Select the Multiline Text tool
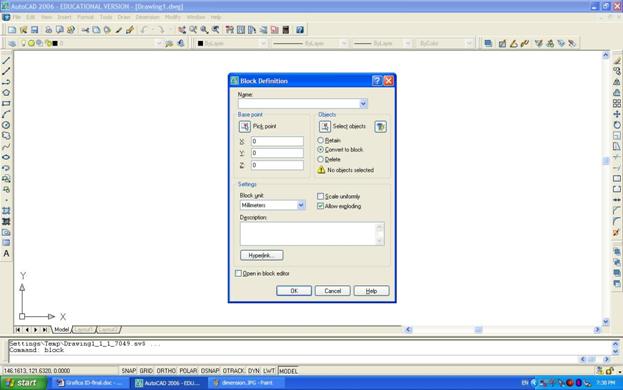 point(6,253)
